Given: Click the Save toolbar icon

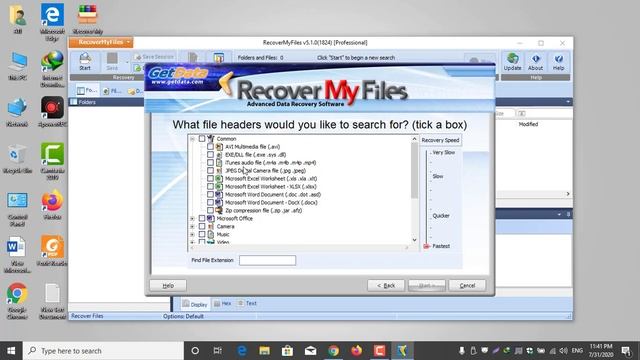Looking at the screenshot, I should tap(112, 62).
